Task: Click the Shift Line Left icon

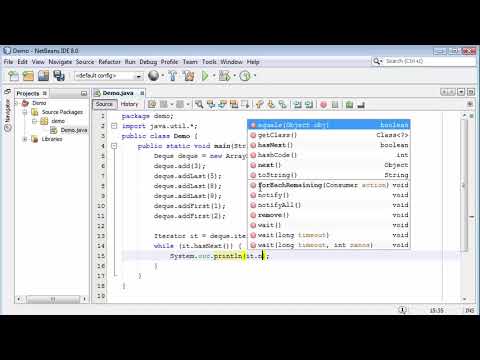Action: (x=297, y=105)
